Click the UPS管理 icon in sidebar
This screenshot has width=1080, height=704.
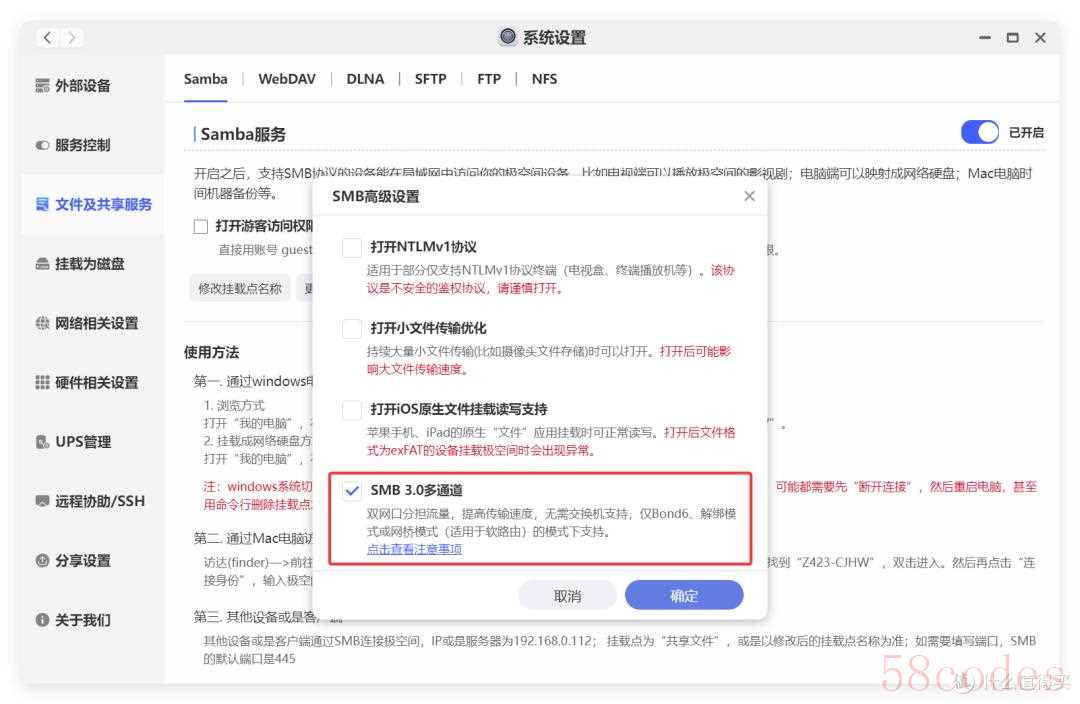(42, 442)
